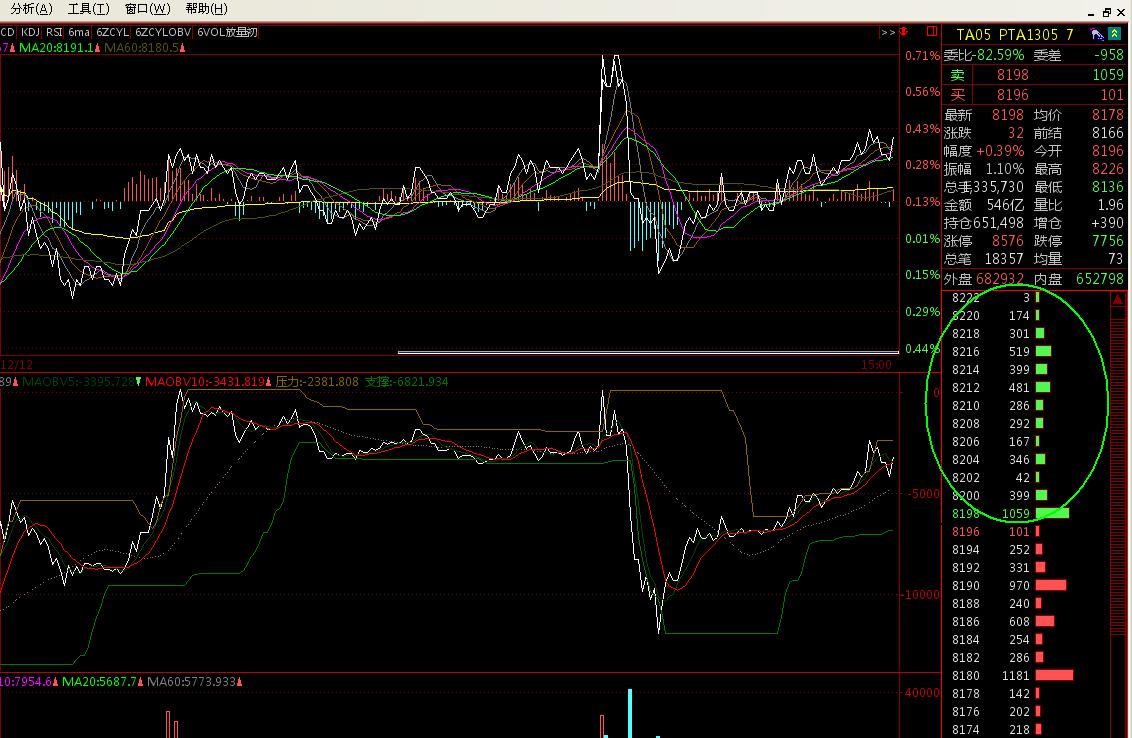Switch to the RSI indicator tab

coord(54,32)
